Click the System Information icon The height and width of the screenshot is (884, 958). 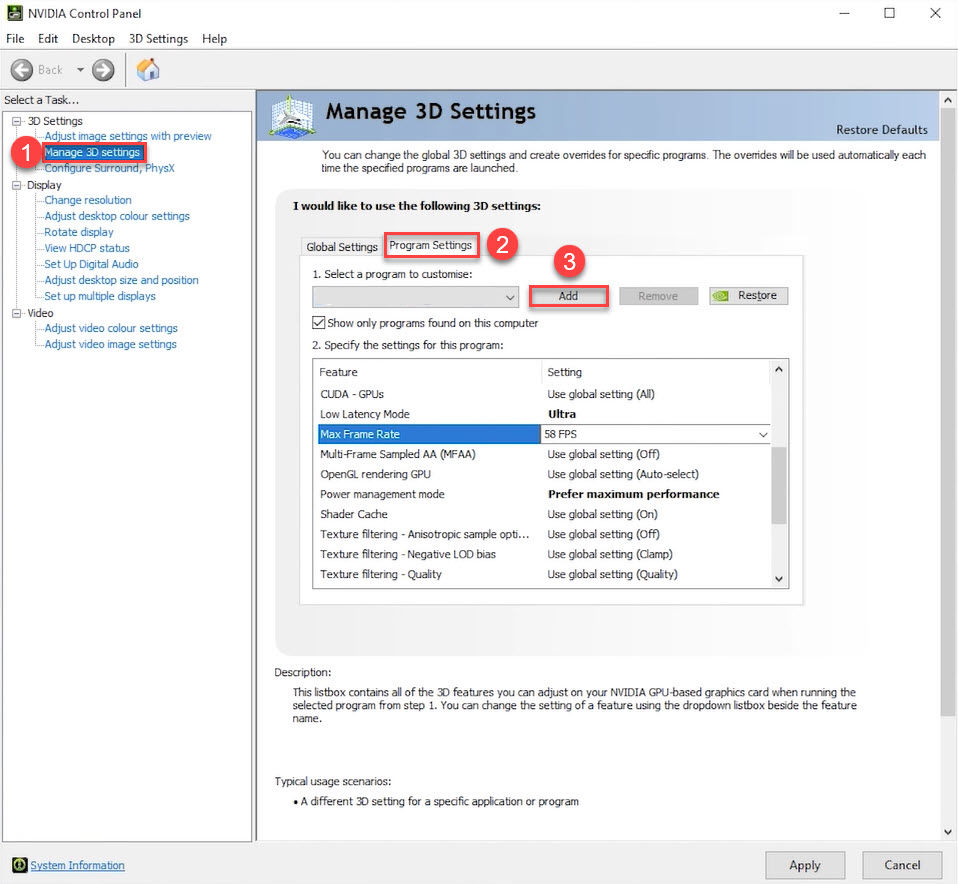click(19, 865)
